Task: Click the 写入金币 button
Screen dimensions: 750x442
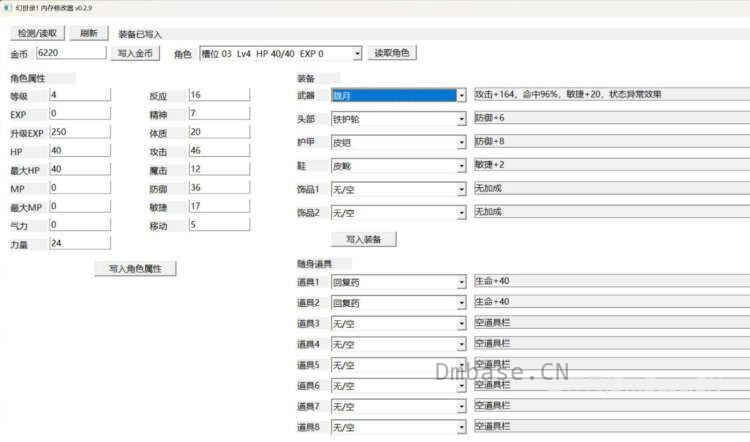Action: [x=135, y=53]
